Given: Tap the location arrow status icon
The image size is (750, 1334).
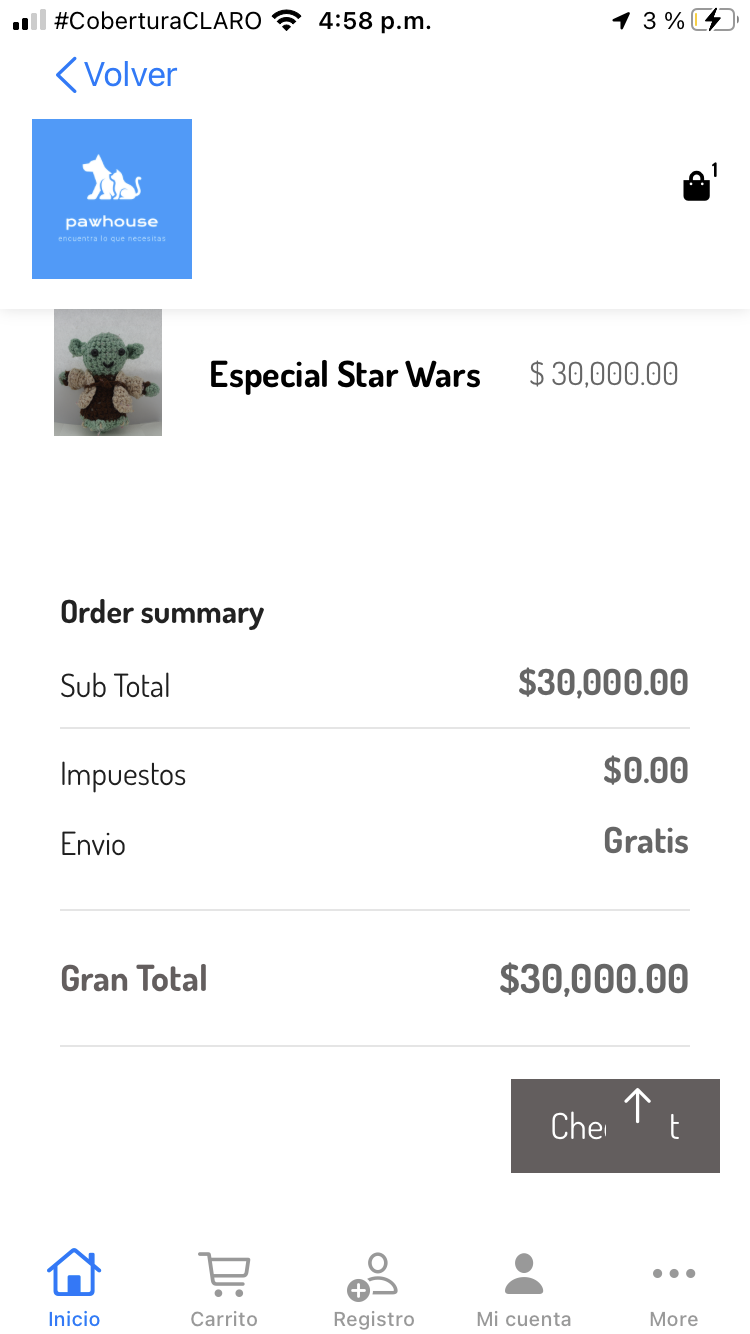Looking at the screenshot, I should coord(622,21).
